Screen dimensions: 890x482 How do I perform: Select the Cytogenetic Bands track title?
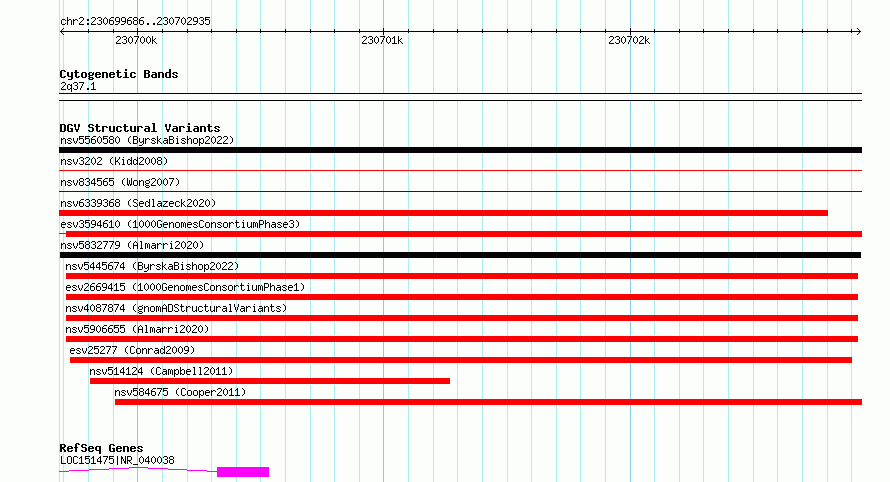coord(119,74)
